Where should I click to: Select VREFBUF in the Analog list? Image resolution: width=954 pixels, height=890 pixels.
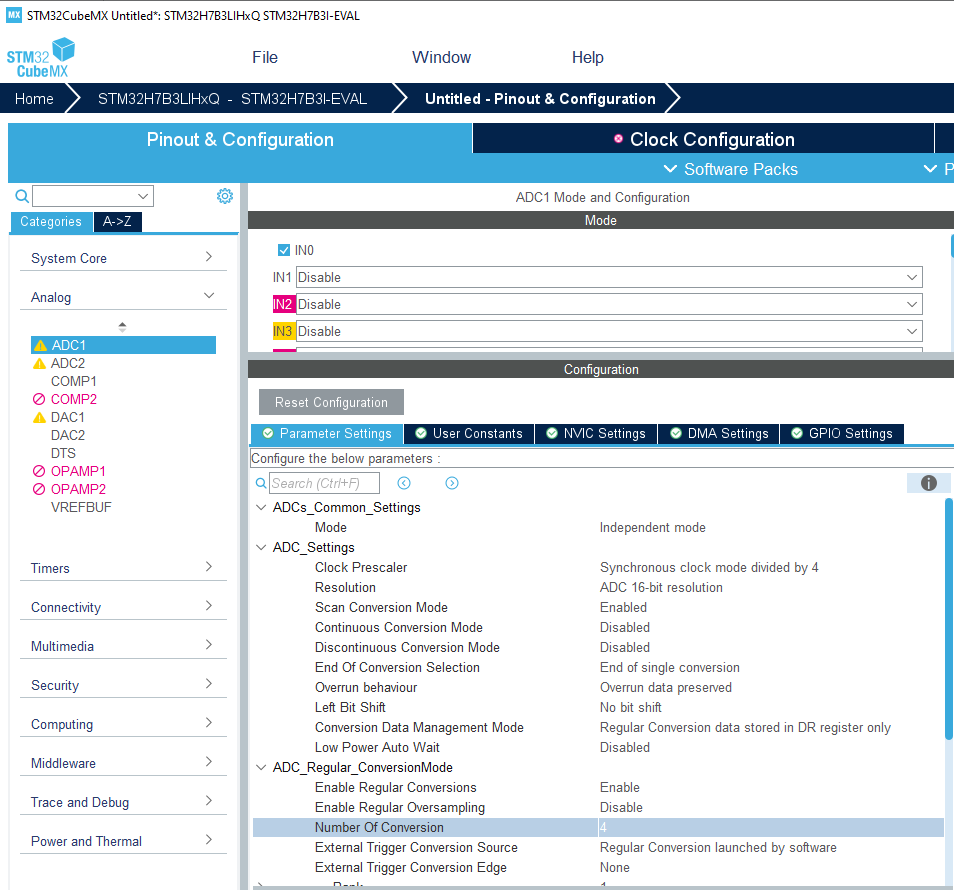pos(81,507)
